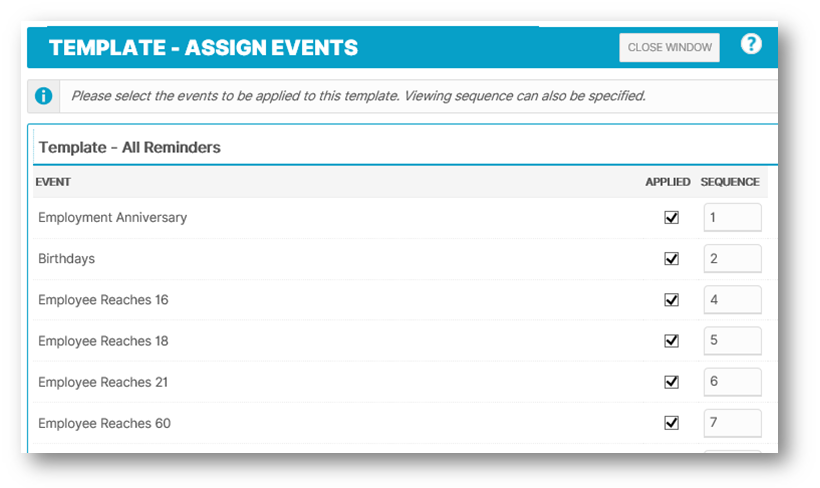The height and width of the screenshot is (488, 820).
Task: Click the Employment Anniversary event row label
Action: point(112,218)
